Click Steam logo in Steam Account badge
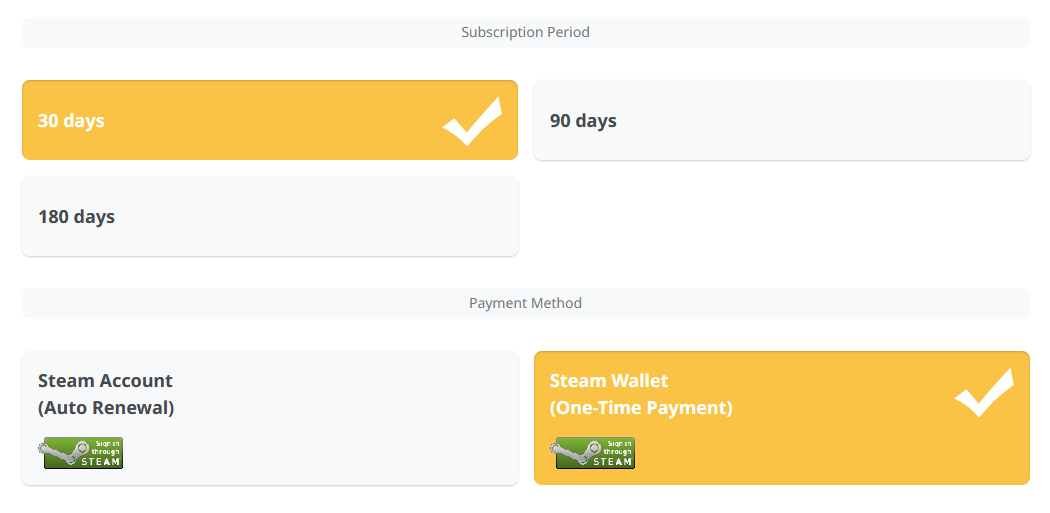Screen dimensions: 1050x513 [64, 453]
